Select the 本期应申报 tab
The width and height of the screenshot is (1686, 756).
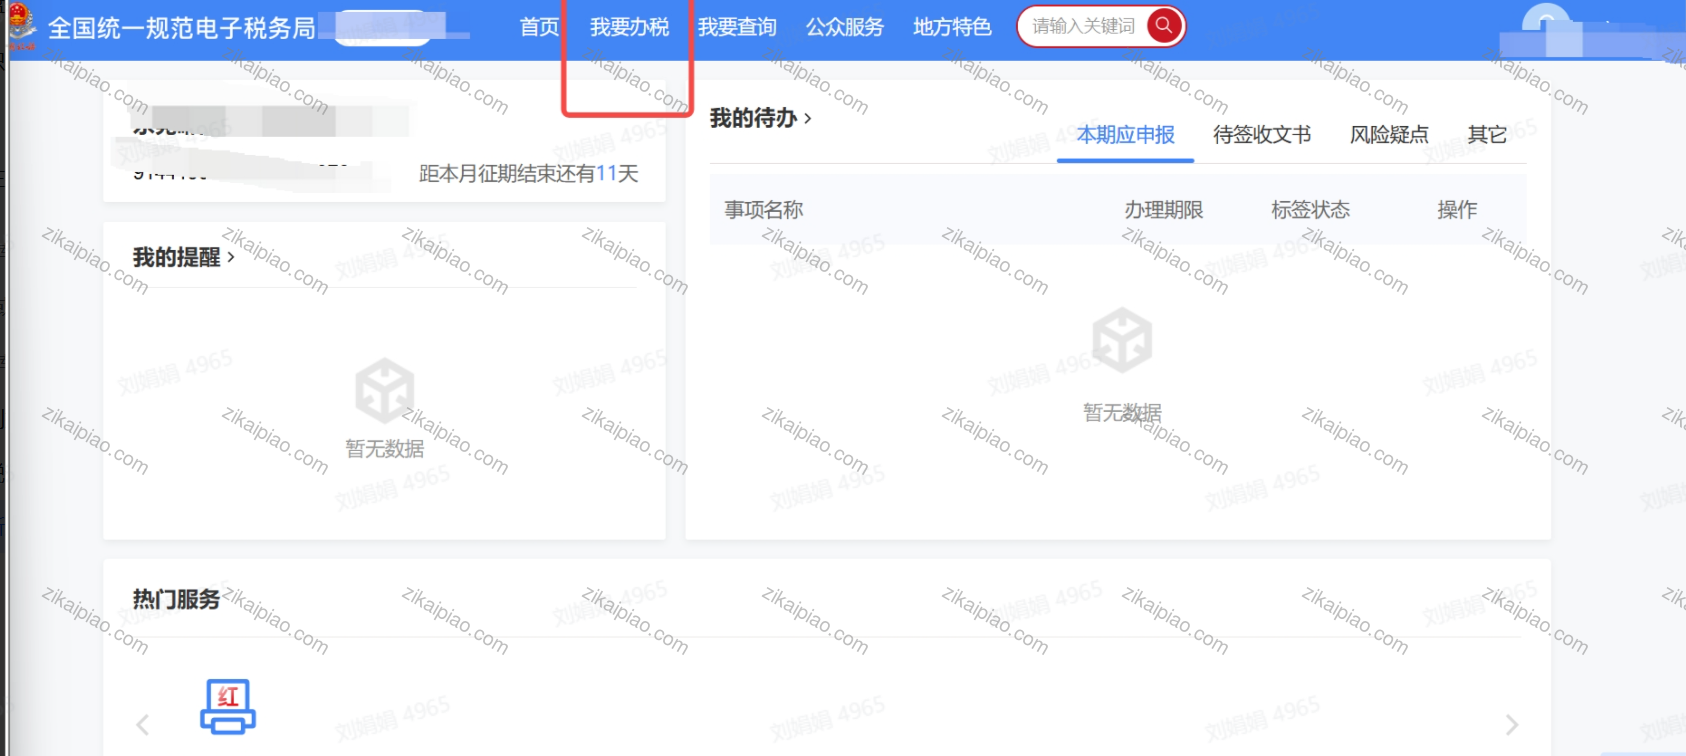(1125, 135)
